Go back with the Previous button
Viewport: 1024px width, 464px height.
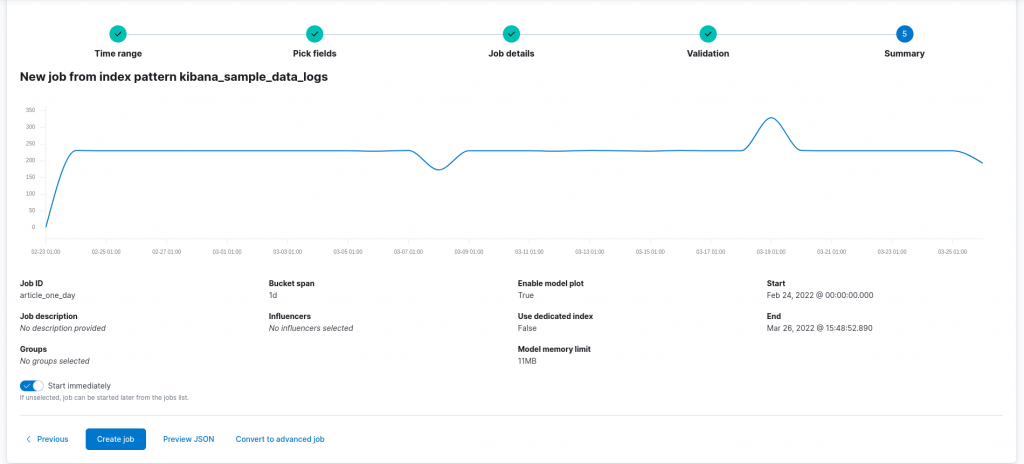pyautogui.click(x=47, y=439)
